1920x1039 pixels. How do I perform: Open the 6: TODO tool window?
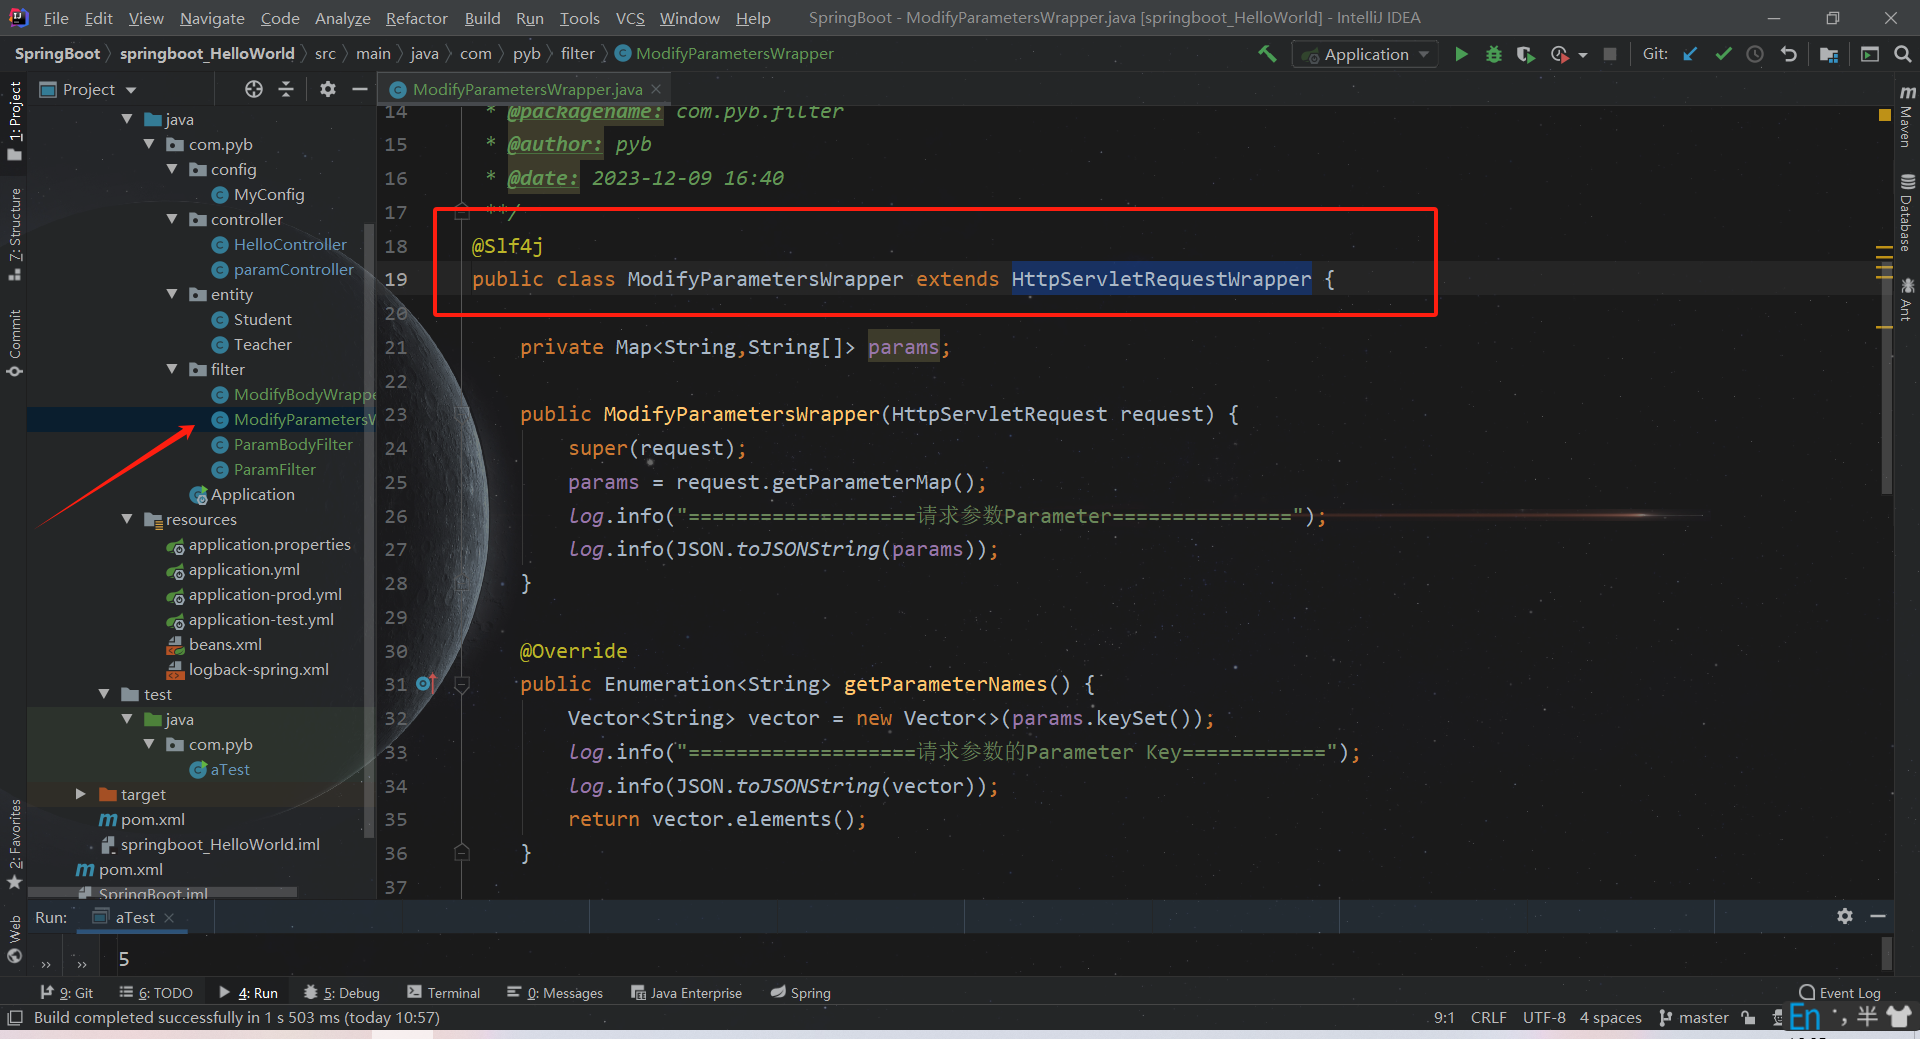pyautogui.click(x=156, y=993)
